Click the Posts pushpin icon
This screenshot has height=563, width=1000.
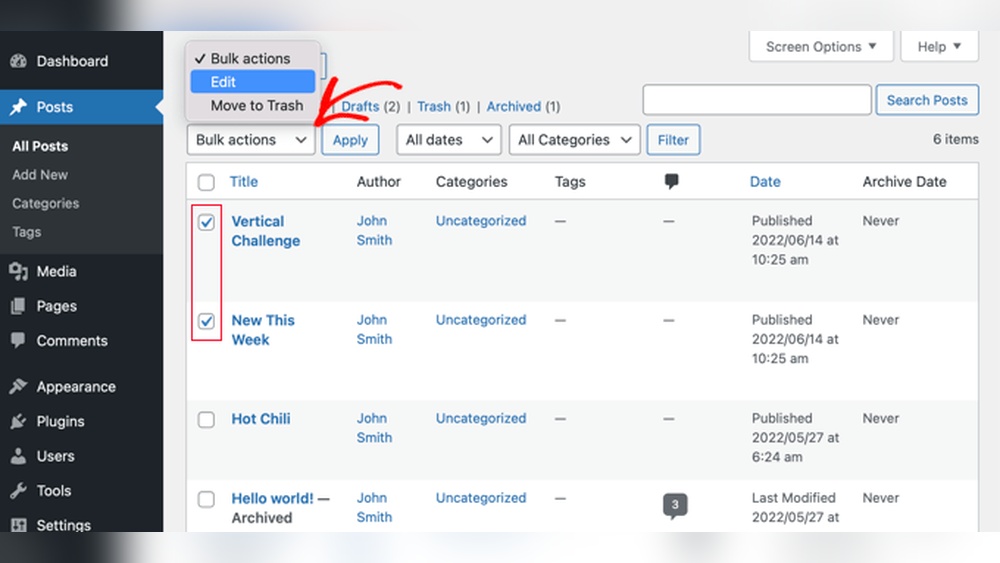pos(18,106)
